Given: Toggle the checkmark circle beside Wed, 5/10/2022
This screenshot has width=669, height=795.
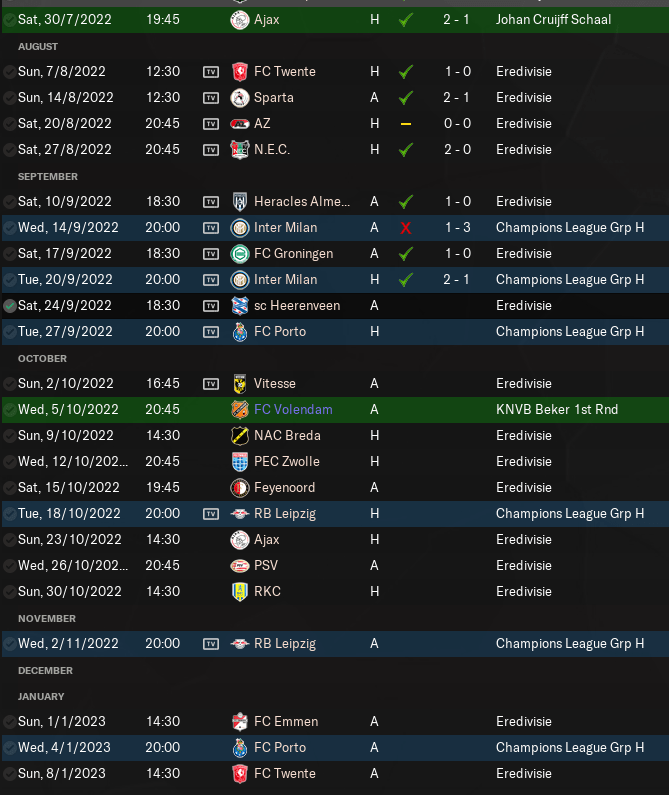Looking at the screenshot, I should pyautogui.click(x=10, y=410).
